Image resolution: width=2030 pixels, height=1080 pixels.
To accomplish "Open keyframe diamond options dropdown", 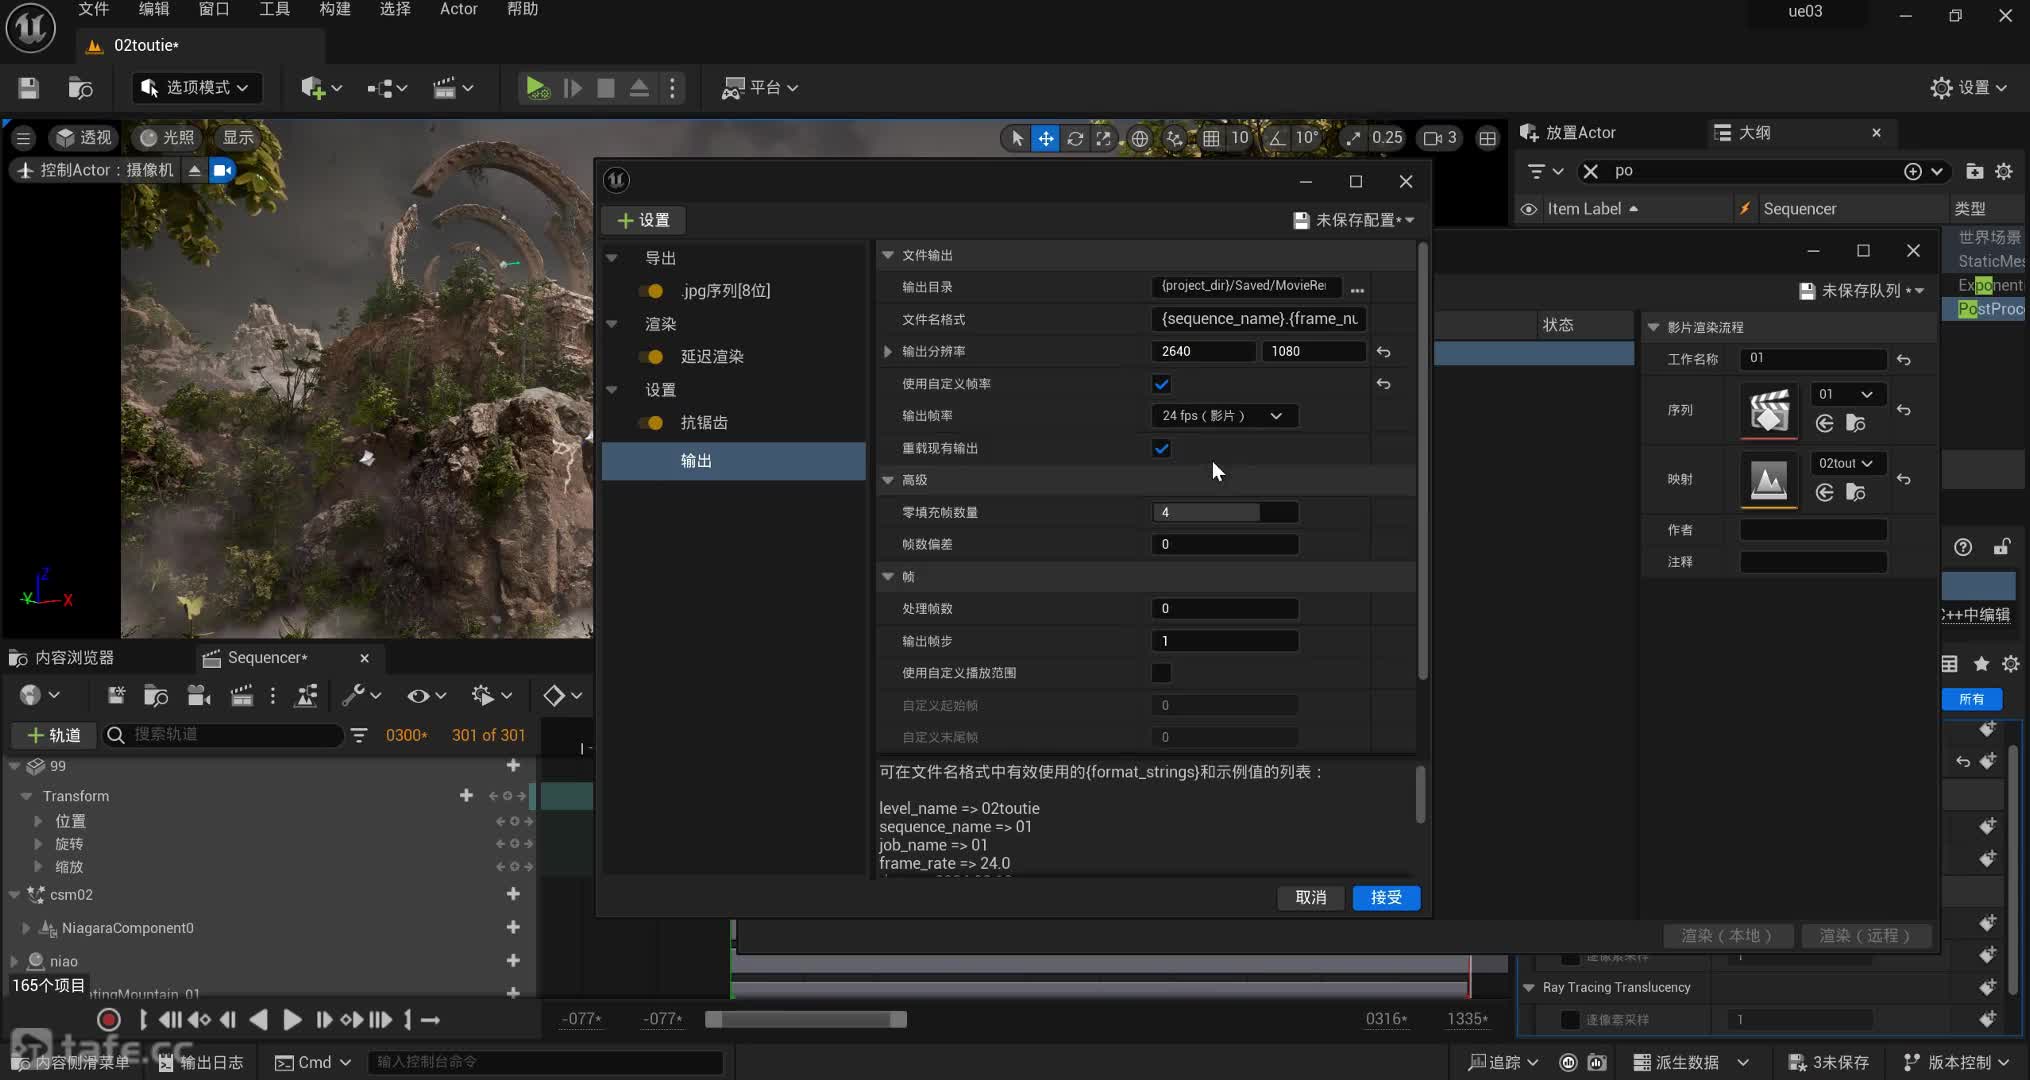I will tap(562, 696).
